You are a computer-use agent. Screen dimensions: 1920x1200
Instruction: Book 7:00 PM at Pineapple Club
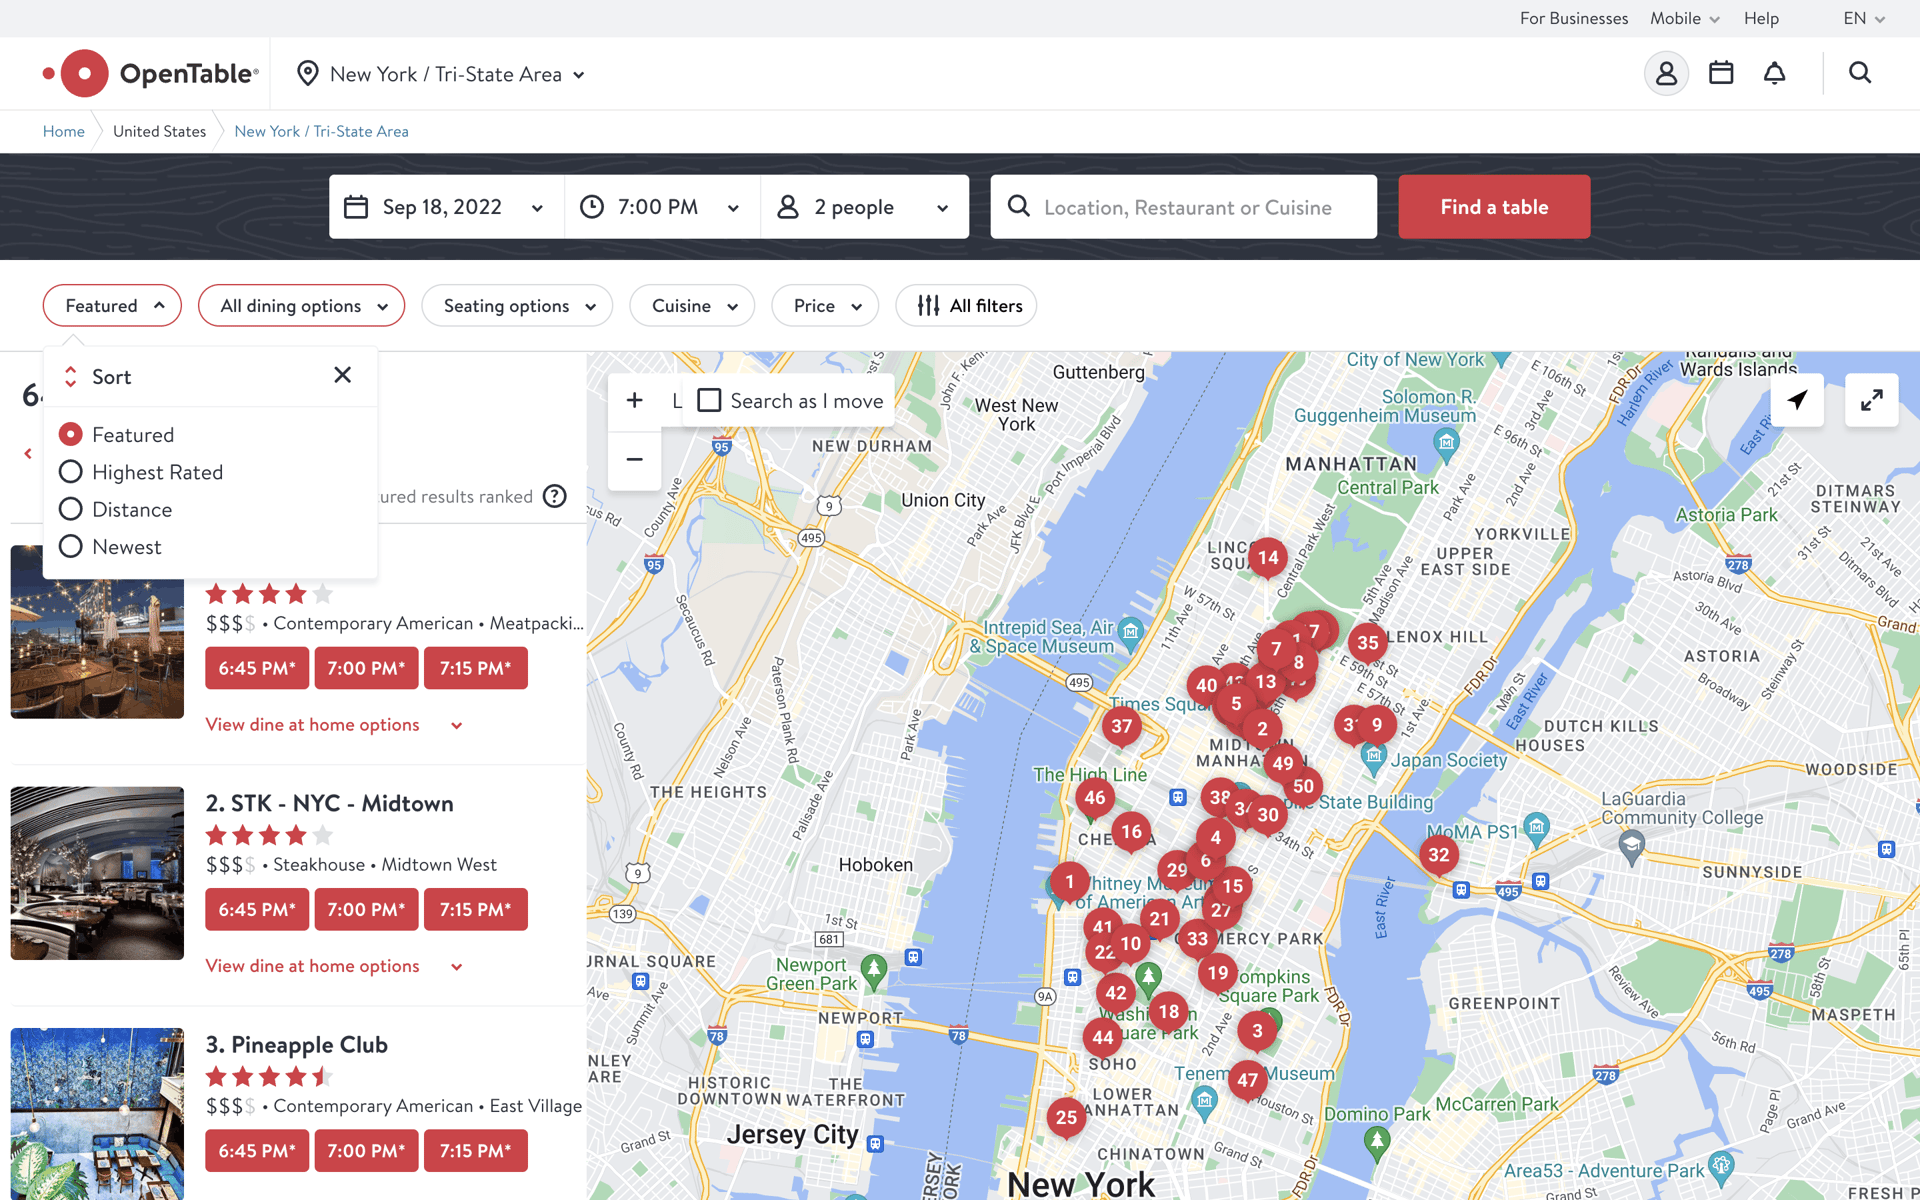pos(366,1151)
